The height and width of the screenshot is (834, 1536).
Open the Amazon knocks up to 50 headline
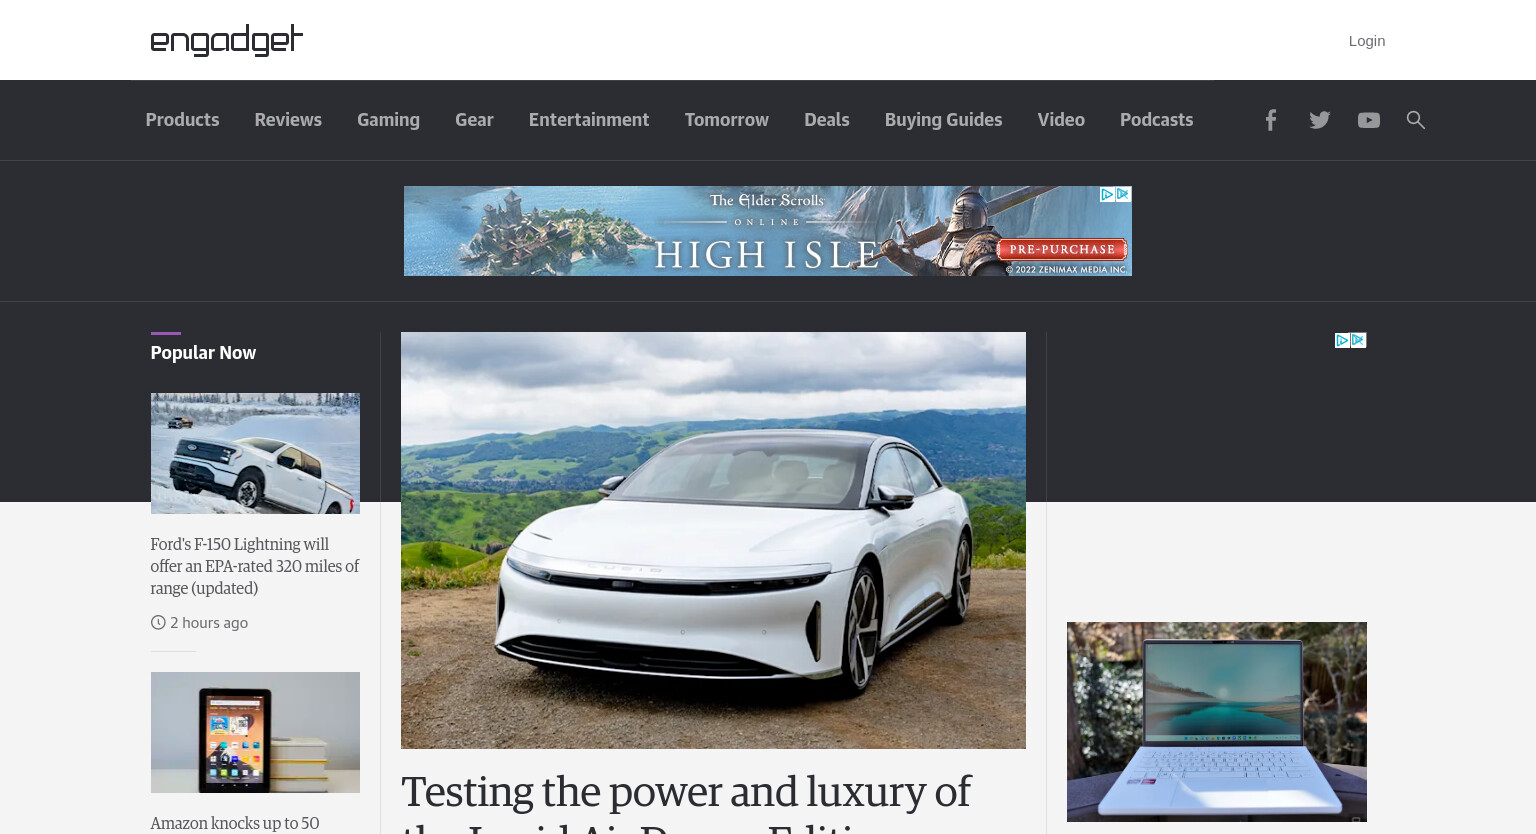click(x=235, y=823)
